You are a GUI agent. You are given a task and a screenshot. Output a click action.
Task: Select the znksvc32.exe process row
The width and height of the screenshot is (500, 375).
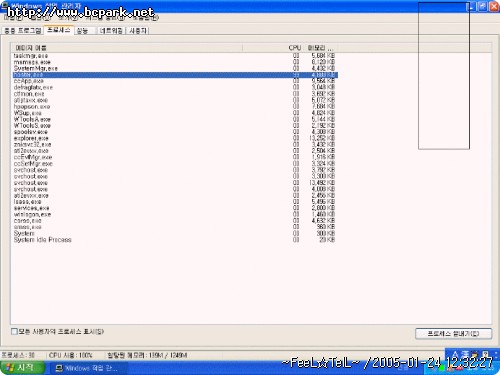pyautogui.click(x=175, y=145)
